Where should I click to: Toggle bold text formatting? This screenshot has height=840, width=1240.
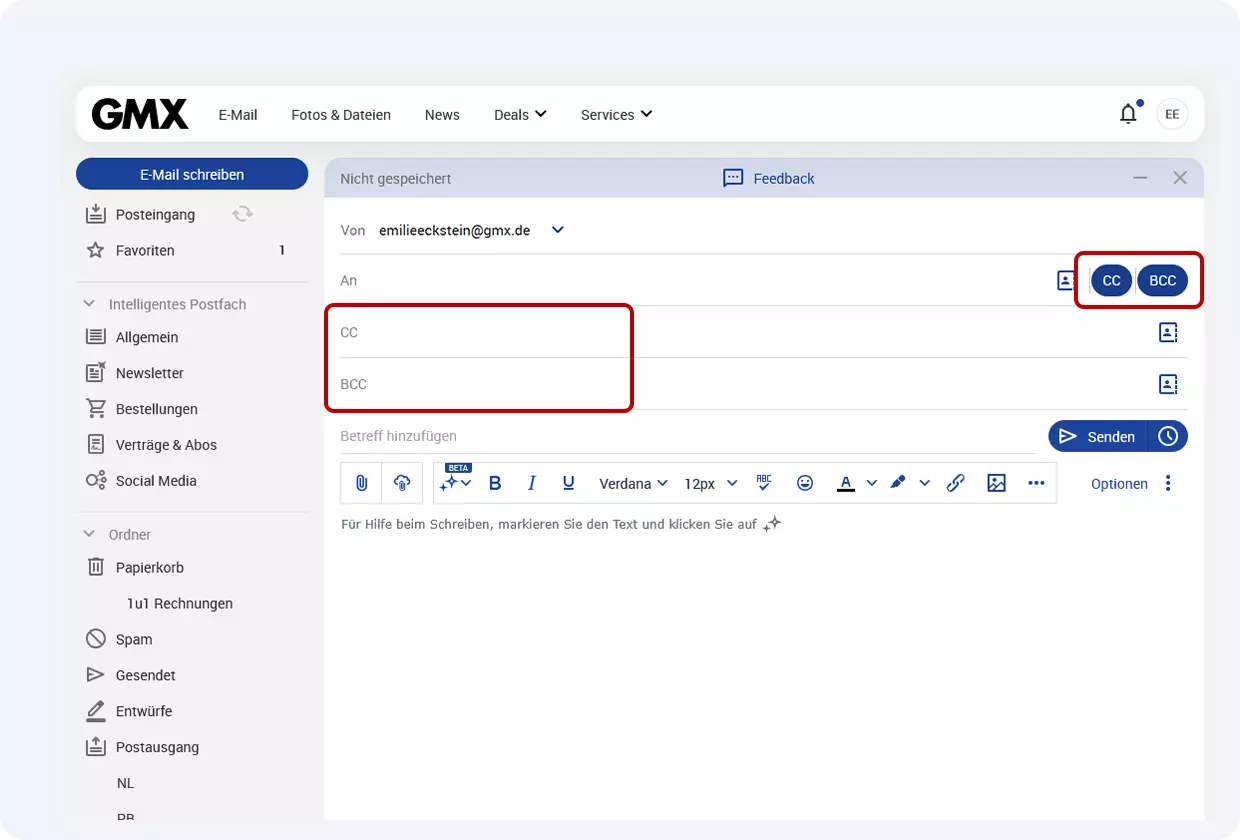(x=495, y=483)
